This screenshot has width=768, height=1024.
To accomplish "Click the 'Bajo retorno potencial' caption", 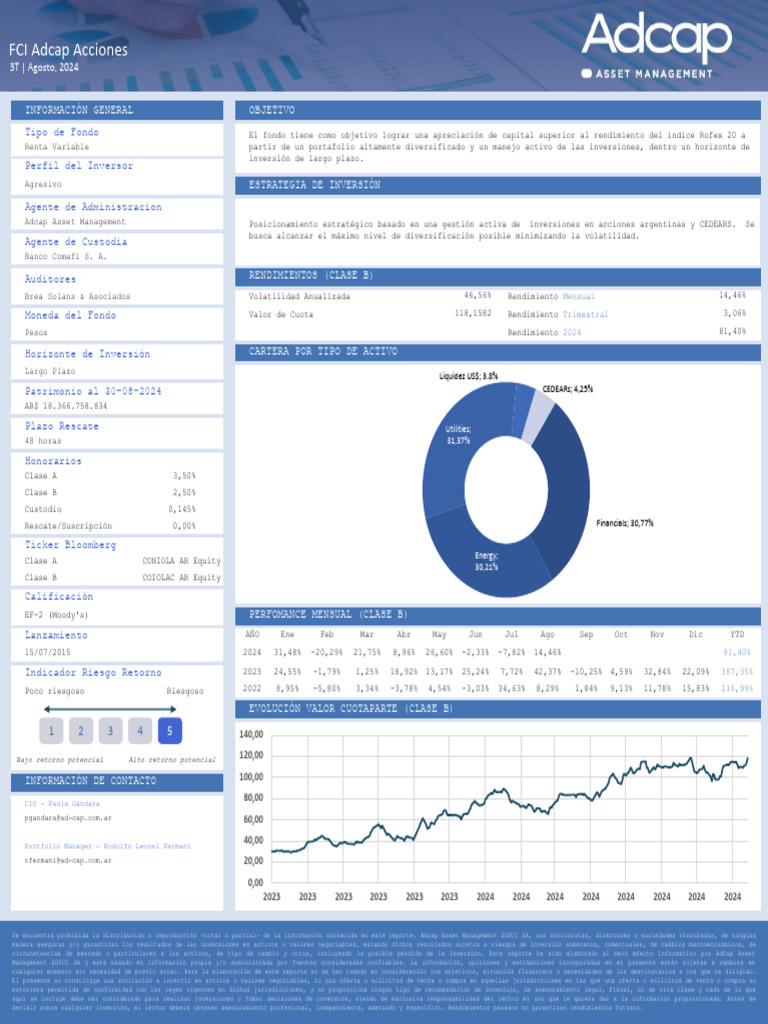I will [x=59, y=760].
